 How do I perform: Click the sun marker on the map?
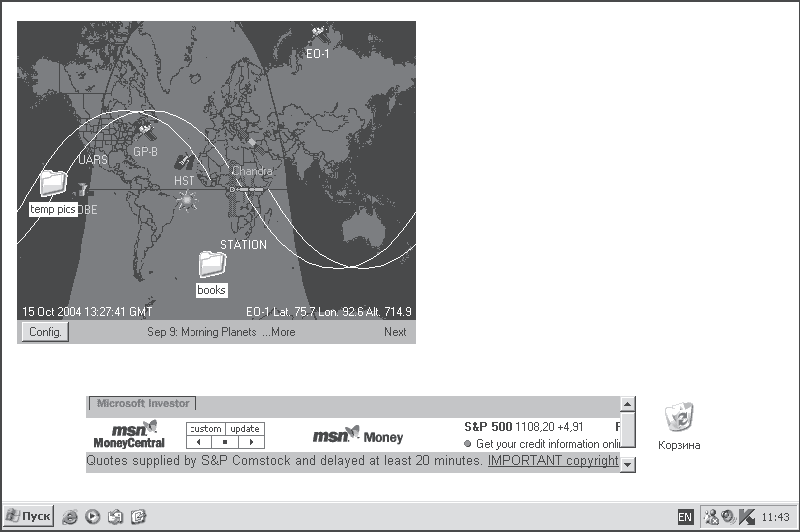point(187,201)
